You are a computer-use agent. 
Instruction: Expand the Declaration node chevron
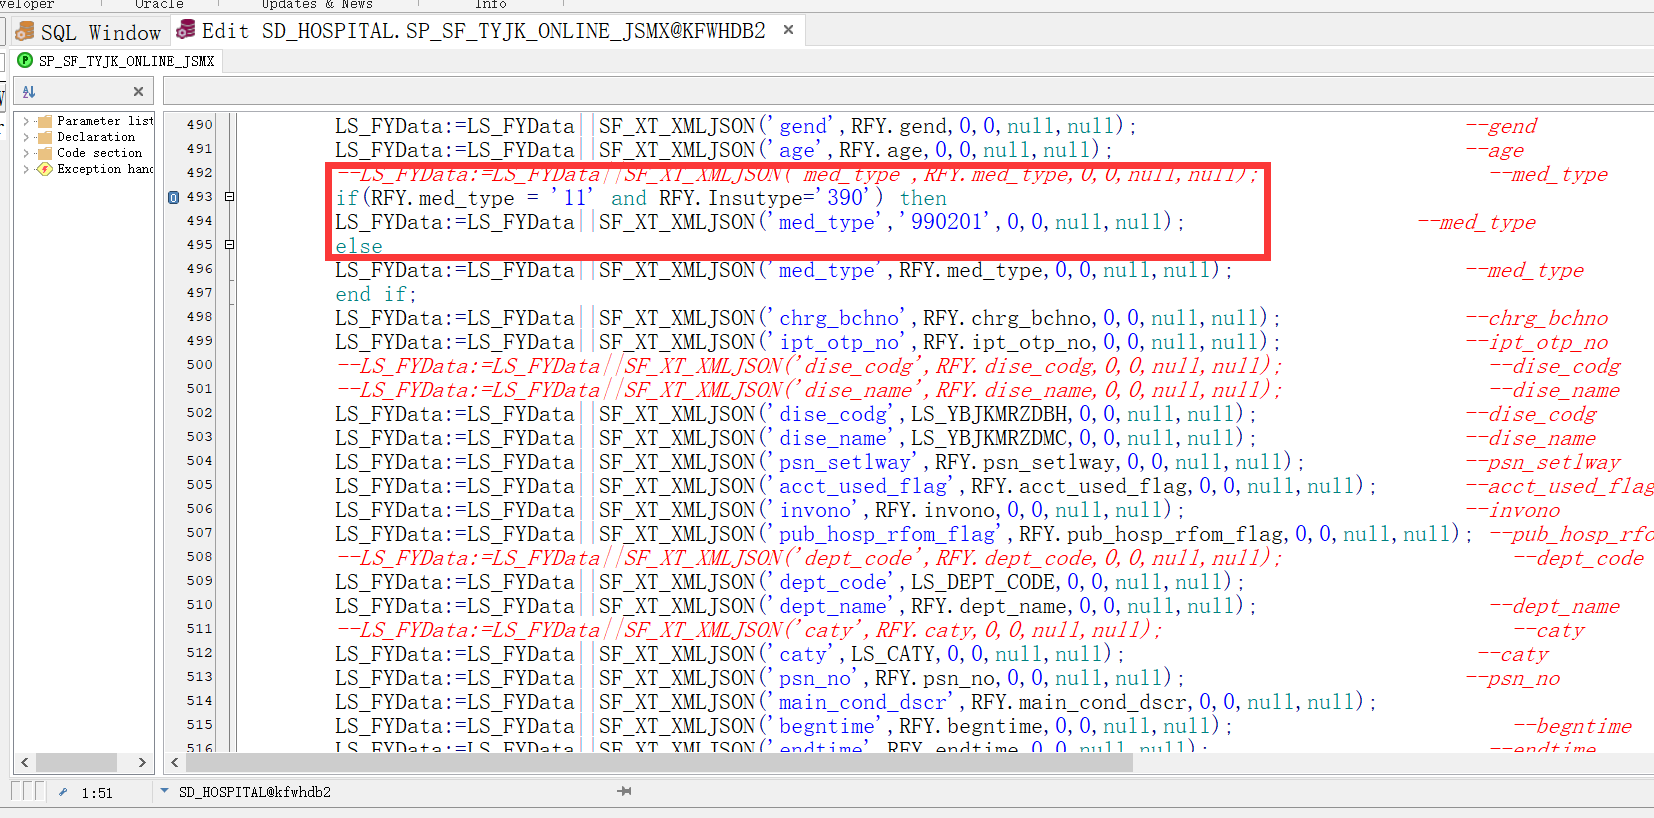tap(26, 137)
